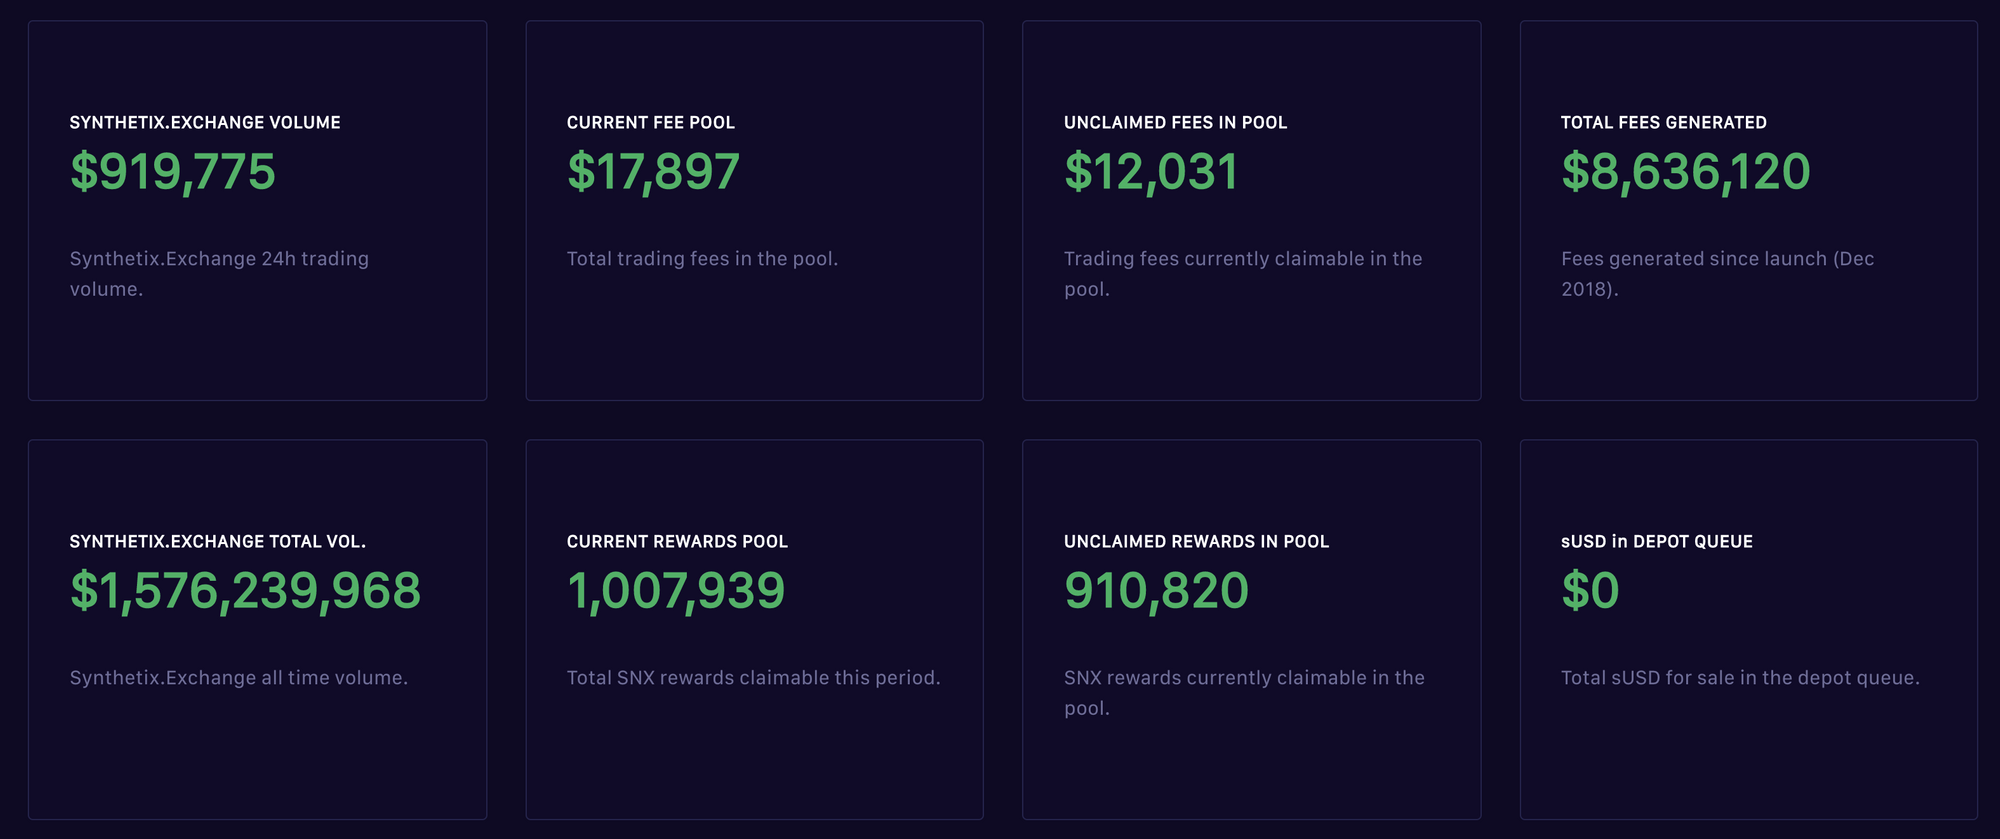Click the SYNTHETIX.EXCHANGE TOTAL VOL. heading
Image resolution: width=2000 pixels, height=839 pixels.
217,541
